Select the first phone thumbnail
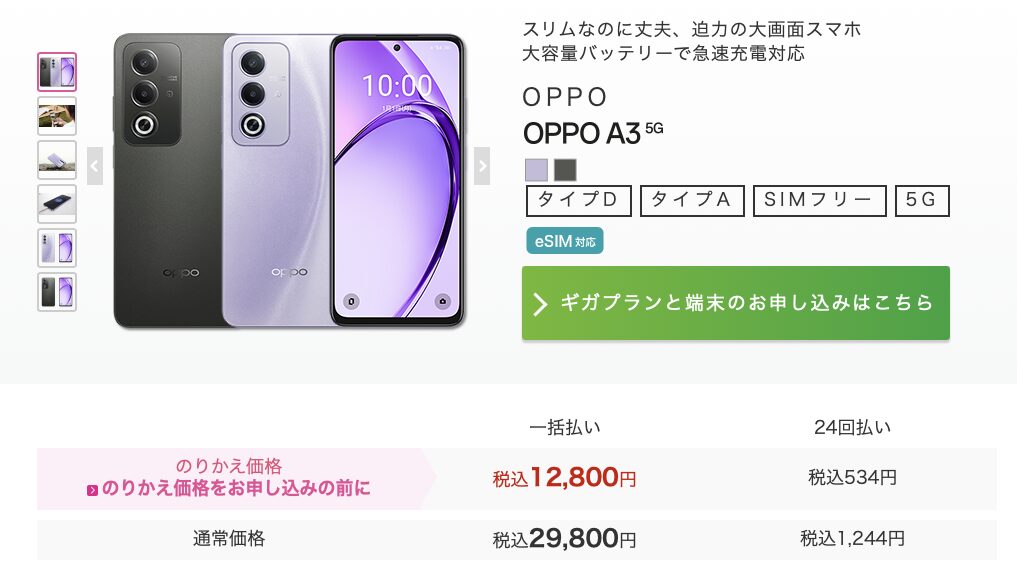 click(57, 72)
